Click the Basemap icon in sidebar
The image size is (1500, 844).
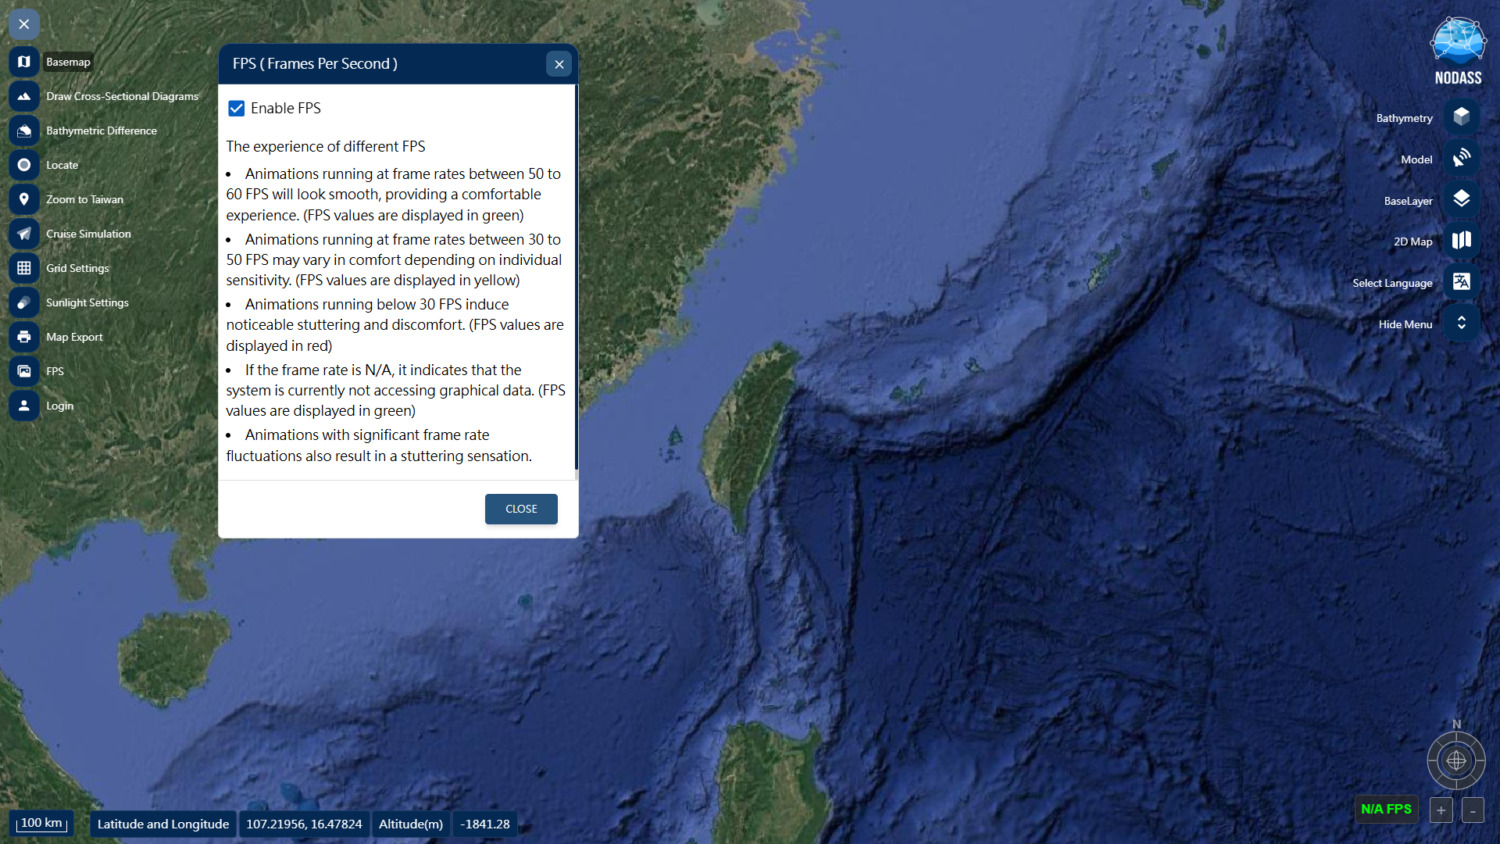(x=24, y=62)
